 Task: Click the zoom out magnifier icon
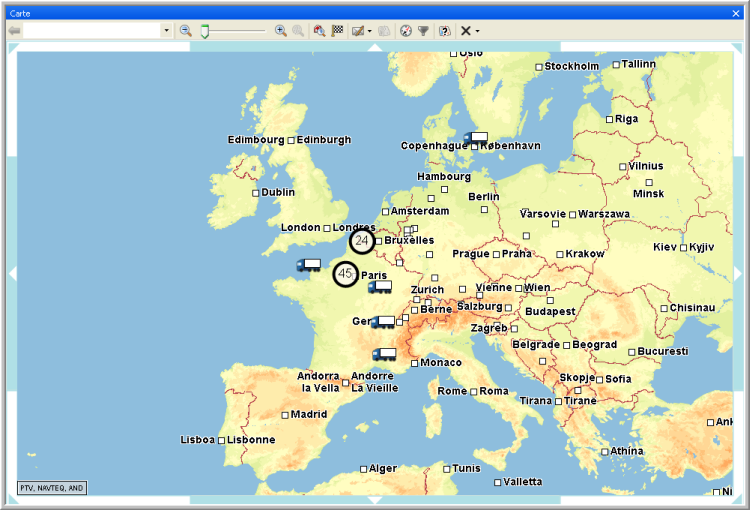pyautogui.click(x=186, y=31)
